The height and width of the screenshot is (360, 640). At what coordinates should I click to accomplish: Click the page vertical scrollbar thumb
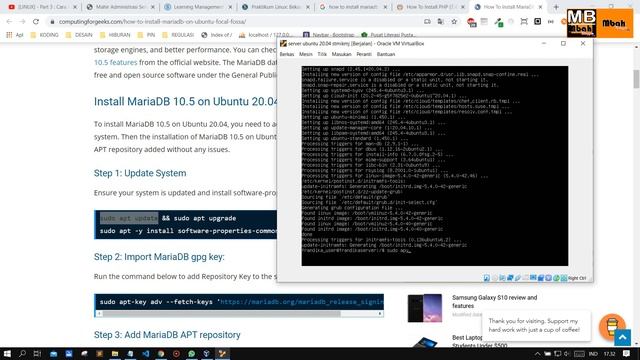pyautogui.click(x=636, y=79)
